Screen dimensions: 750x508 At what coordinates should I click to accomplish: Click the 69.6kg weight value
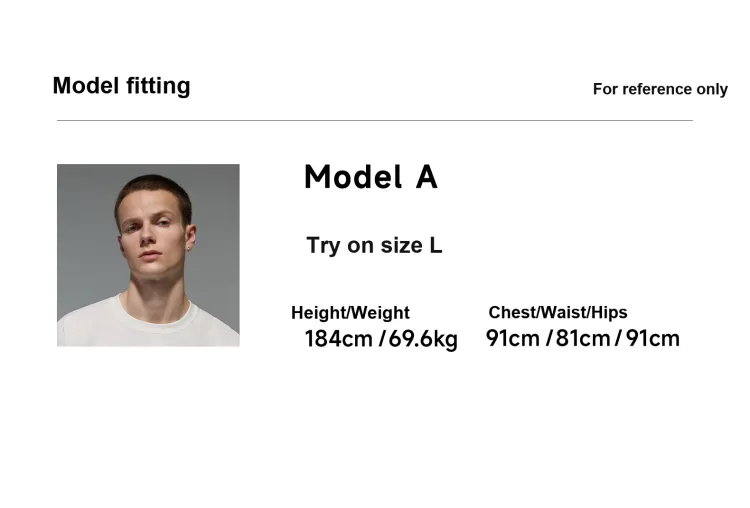click(423, 339)
